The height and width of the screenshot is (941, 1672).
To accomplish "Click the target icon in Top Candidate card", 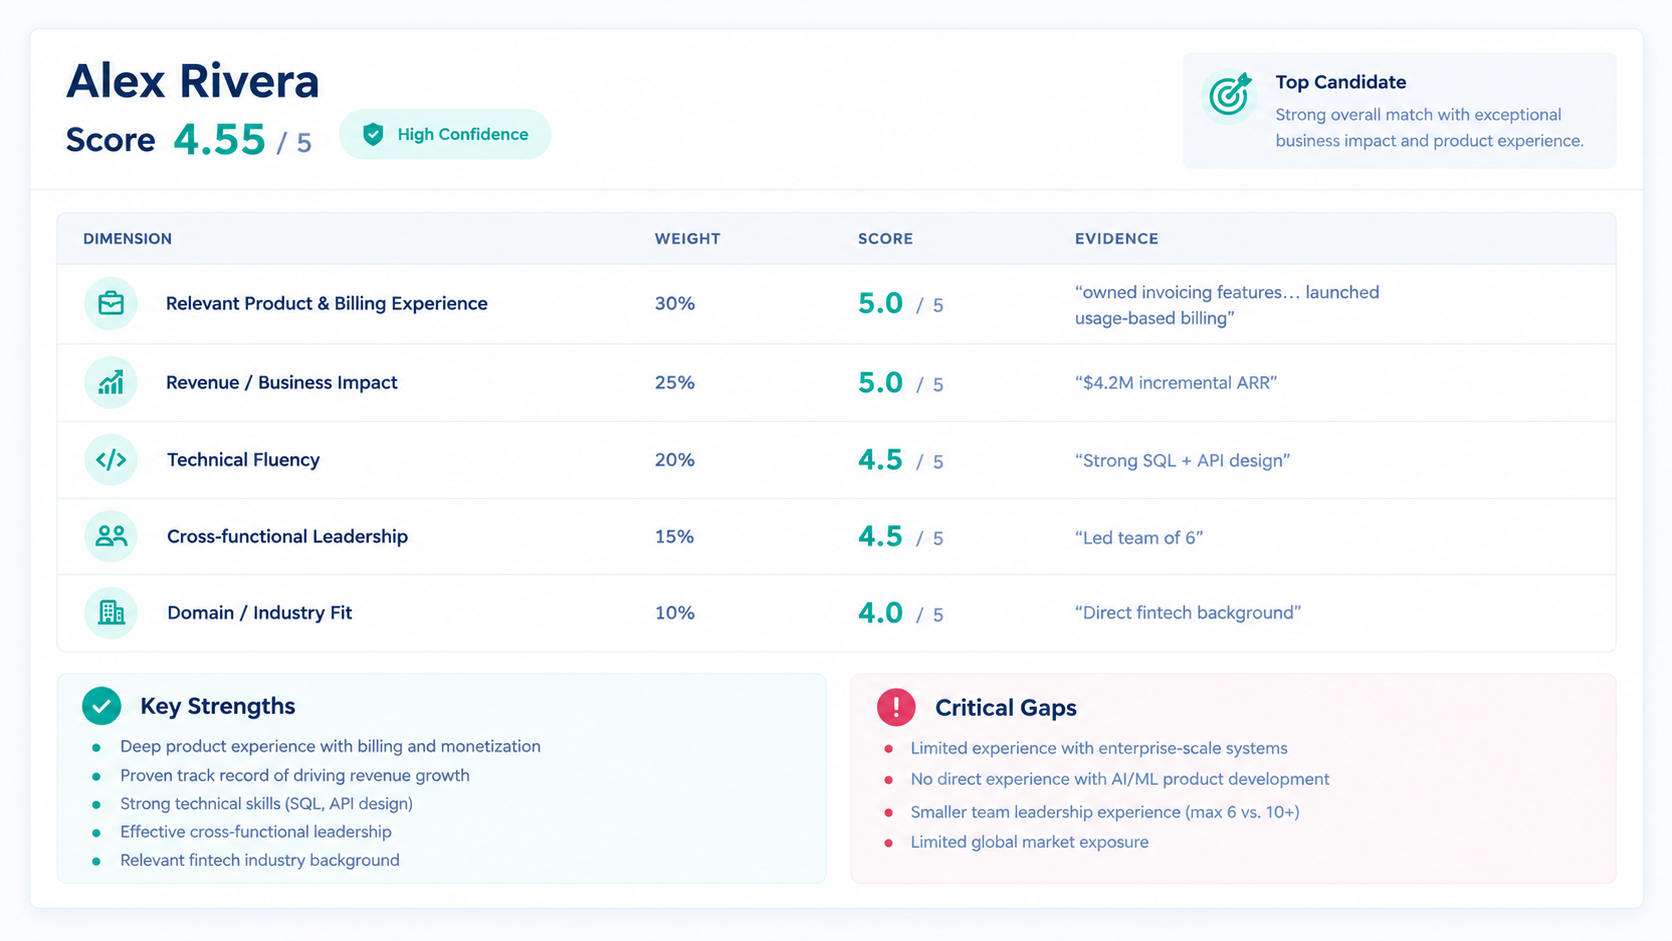I will (1229, 96).
